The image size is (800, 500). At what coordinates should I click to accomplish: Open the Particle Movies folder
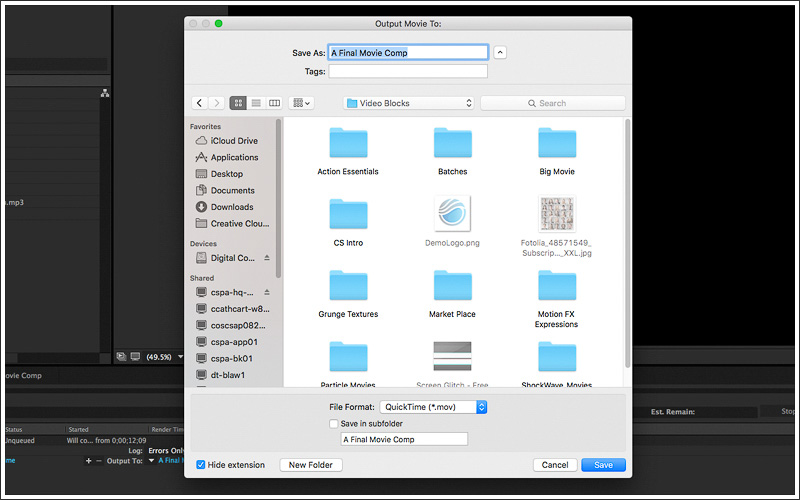(348, 357)
